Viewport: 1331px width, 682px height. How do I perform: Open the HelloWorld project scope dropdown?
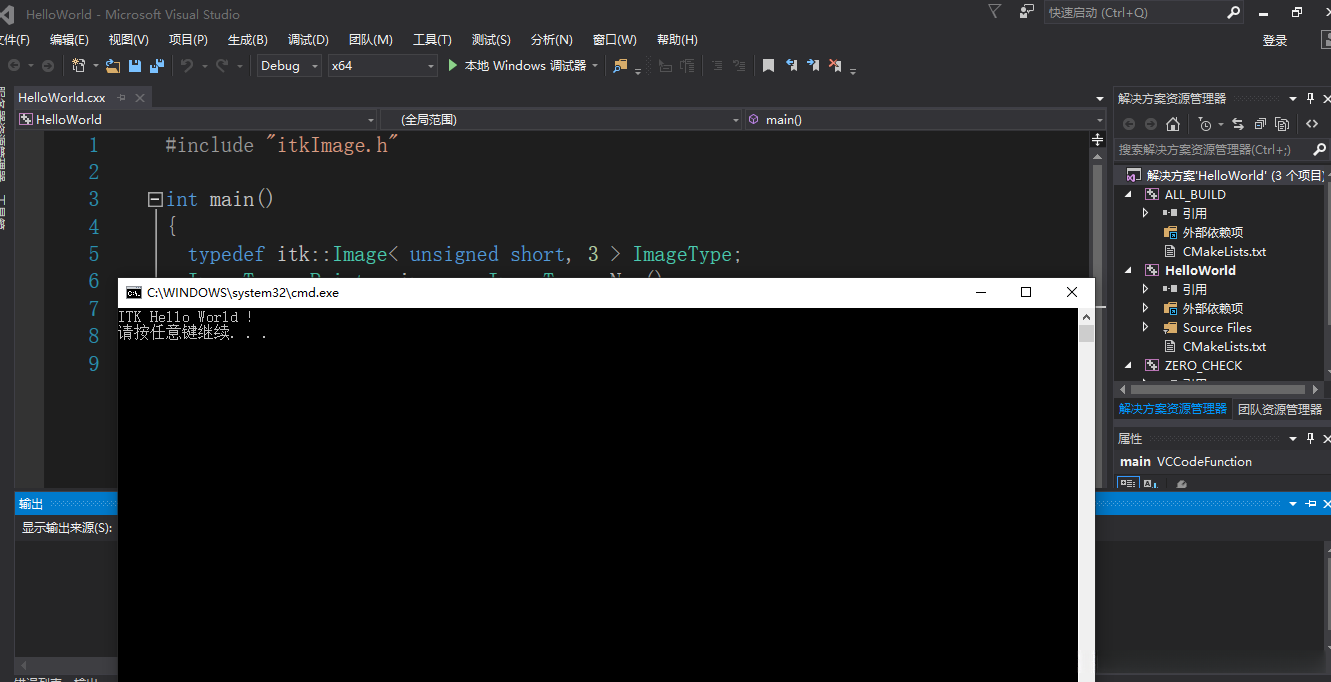click(x=198, y=119)
